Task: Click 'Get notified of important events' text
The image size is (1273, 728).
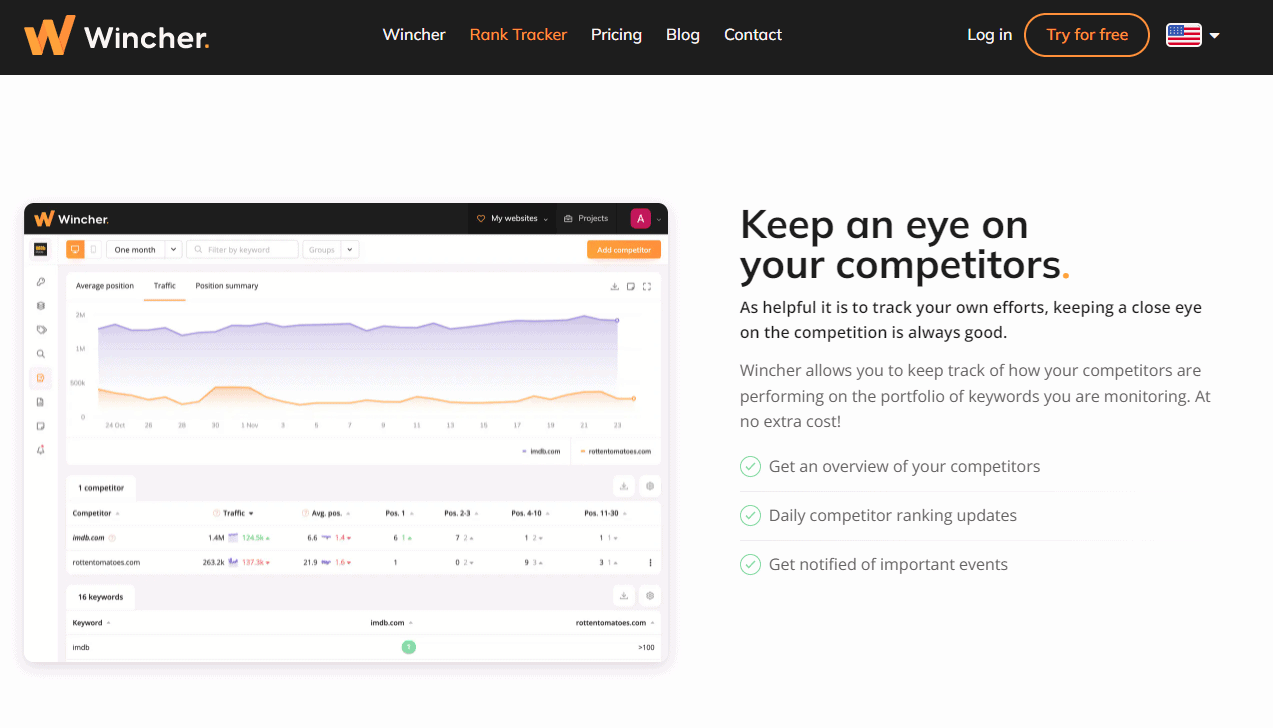Action: coord(888,565)
